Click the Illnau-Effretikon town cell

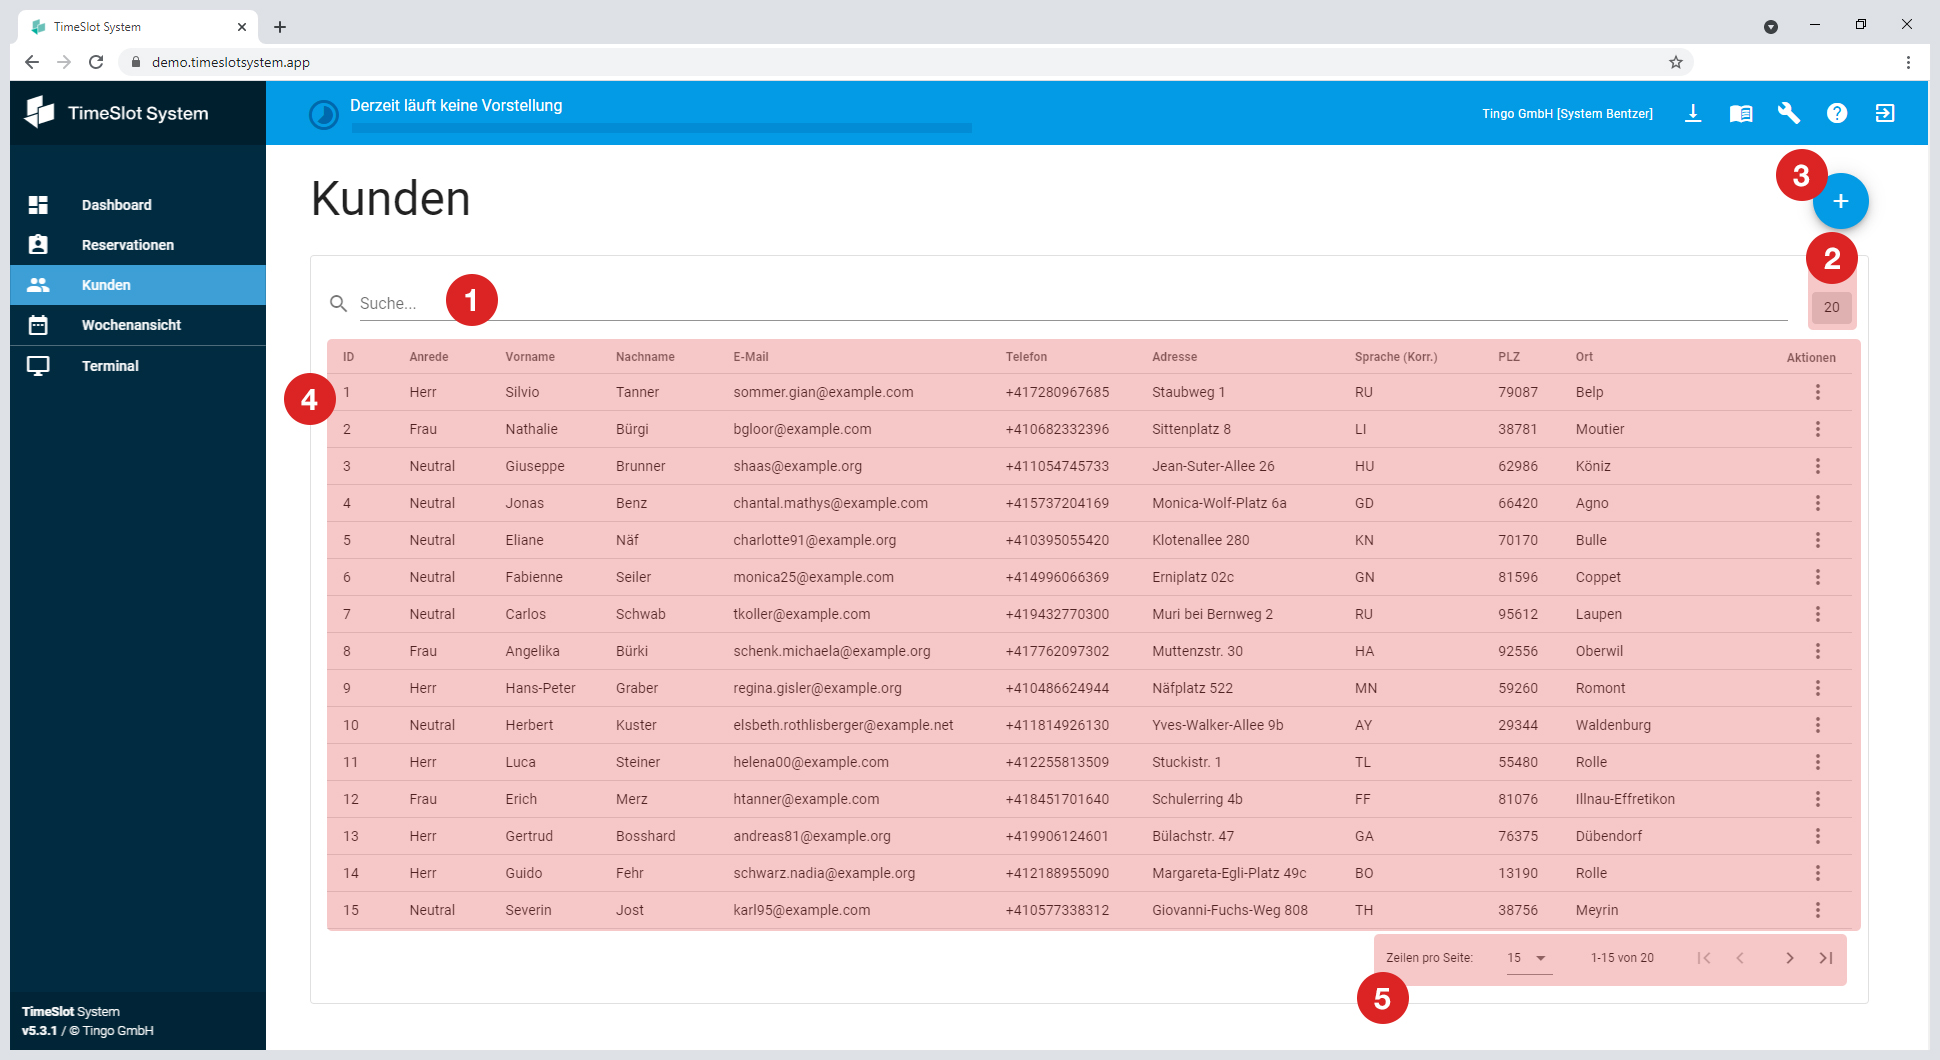[1625, 799]
